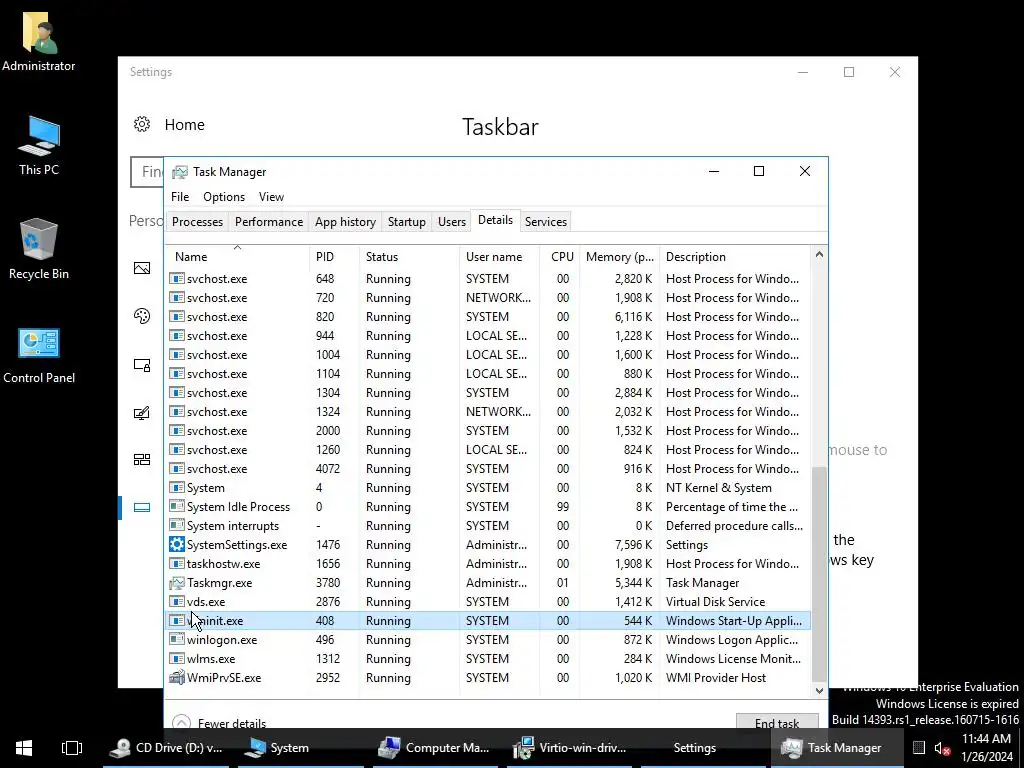Switch to the Startup tab
The width and height of the screenshot is (1024, 768).
click(x=406, y=221)
